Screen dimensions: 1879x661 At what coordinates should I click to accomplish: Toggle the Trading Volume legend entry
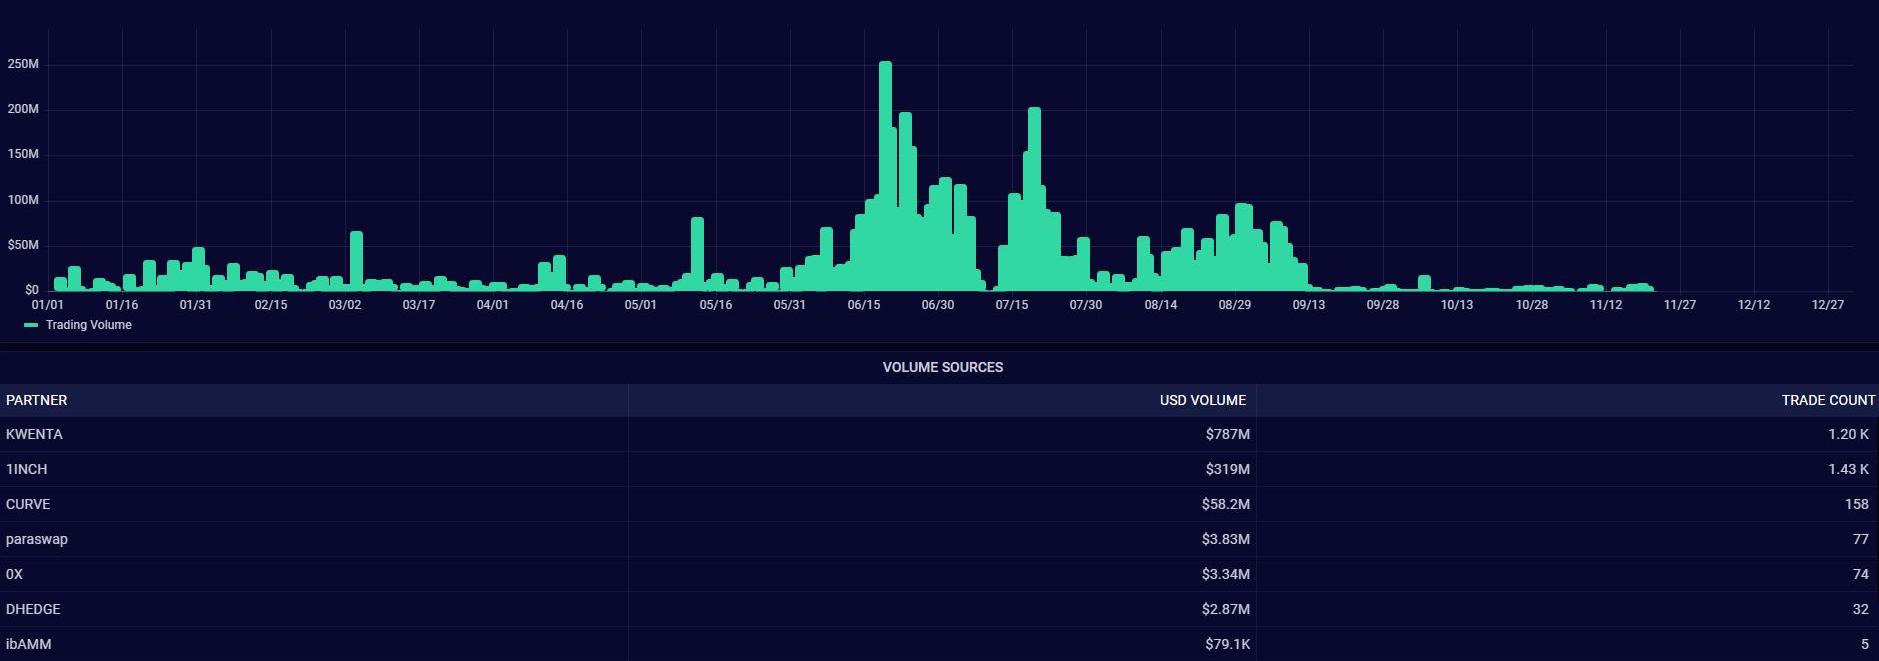click(88, 325)
